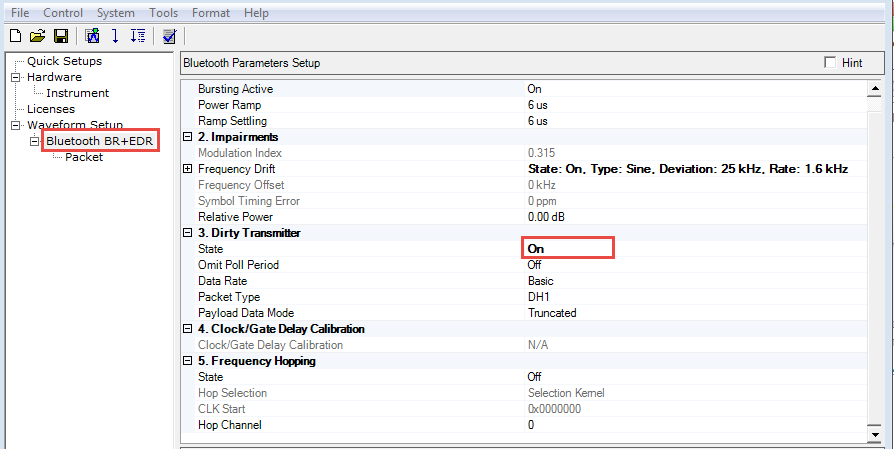Select the Hardware tree item
The image size is (894, 449).
[x=54, y=77]
